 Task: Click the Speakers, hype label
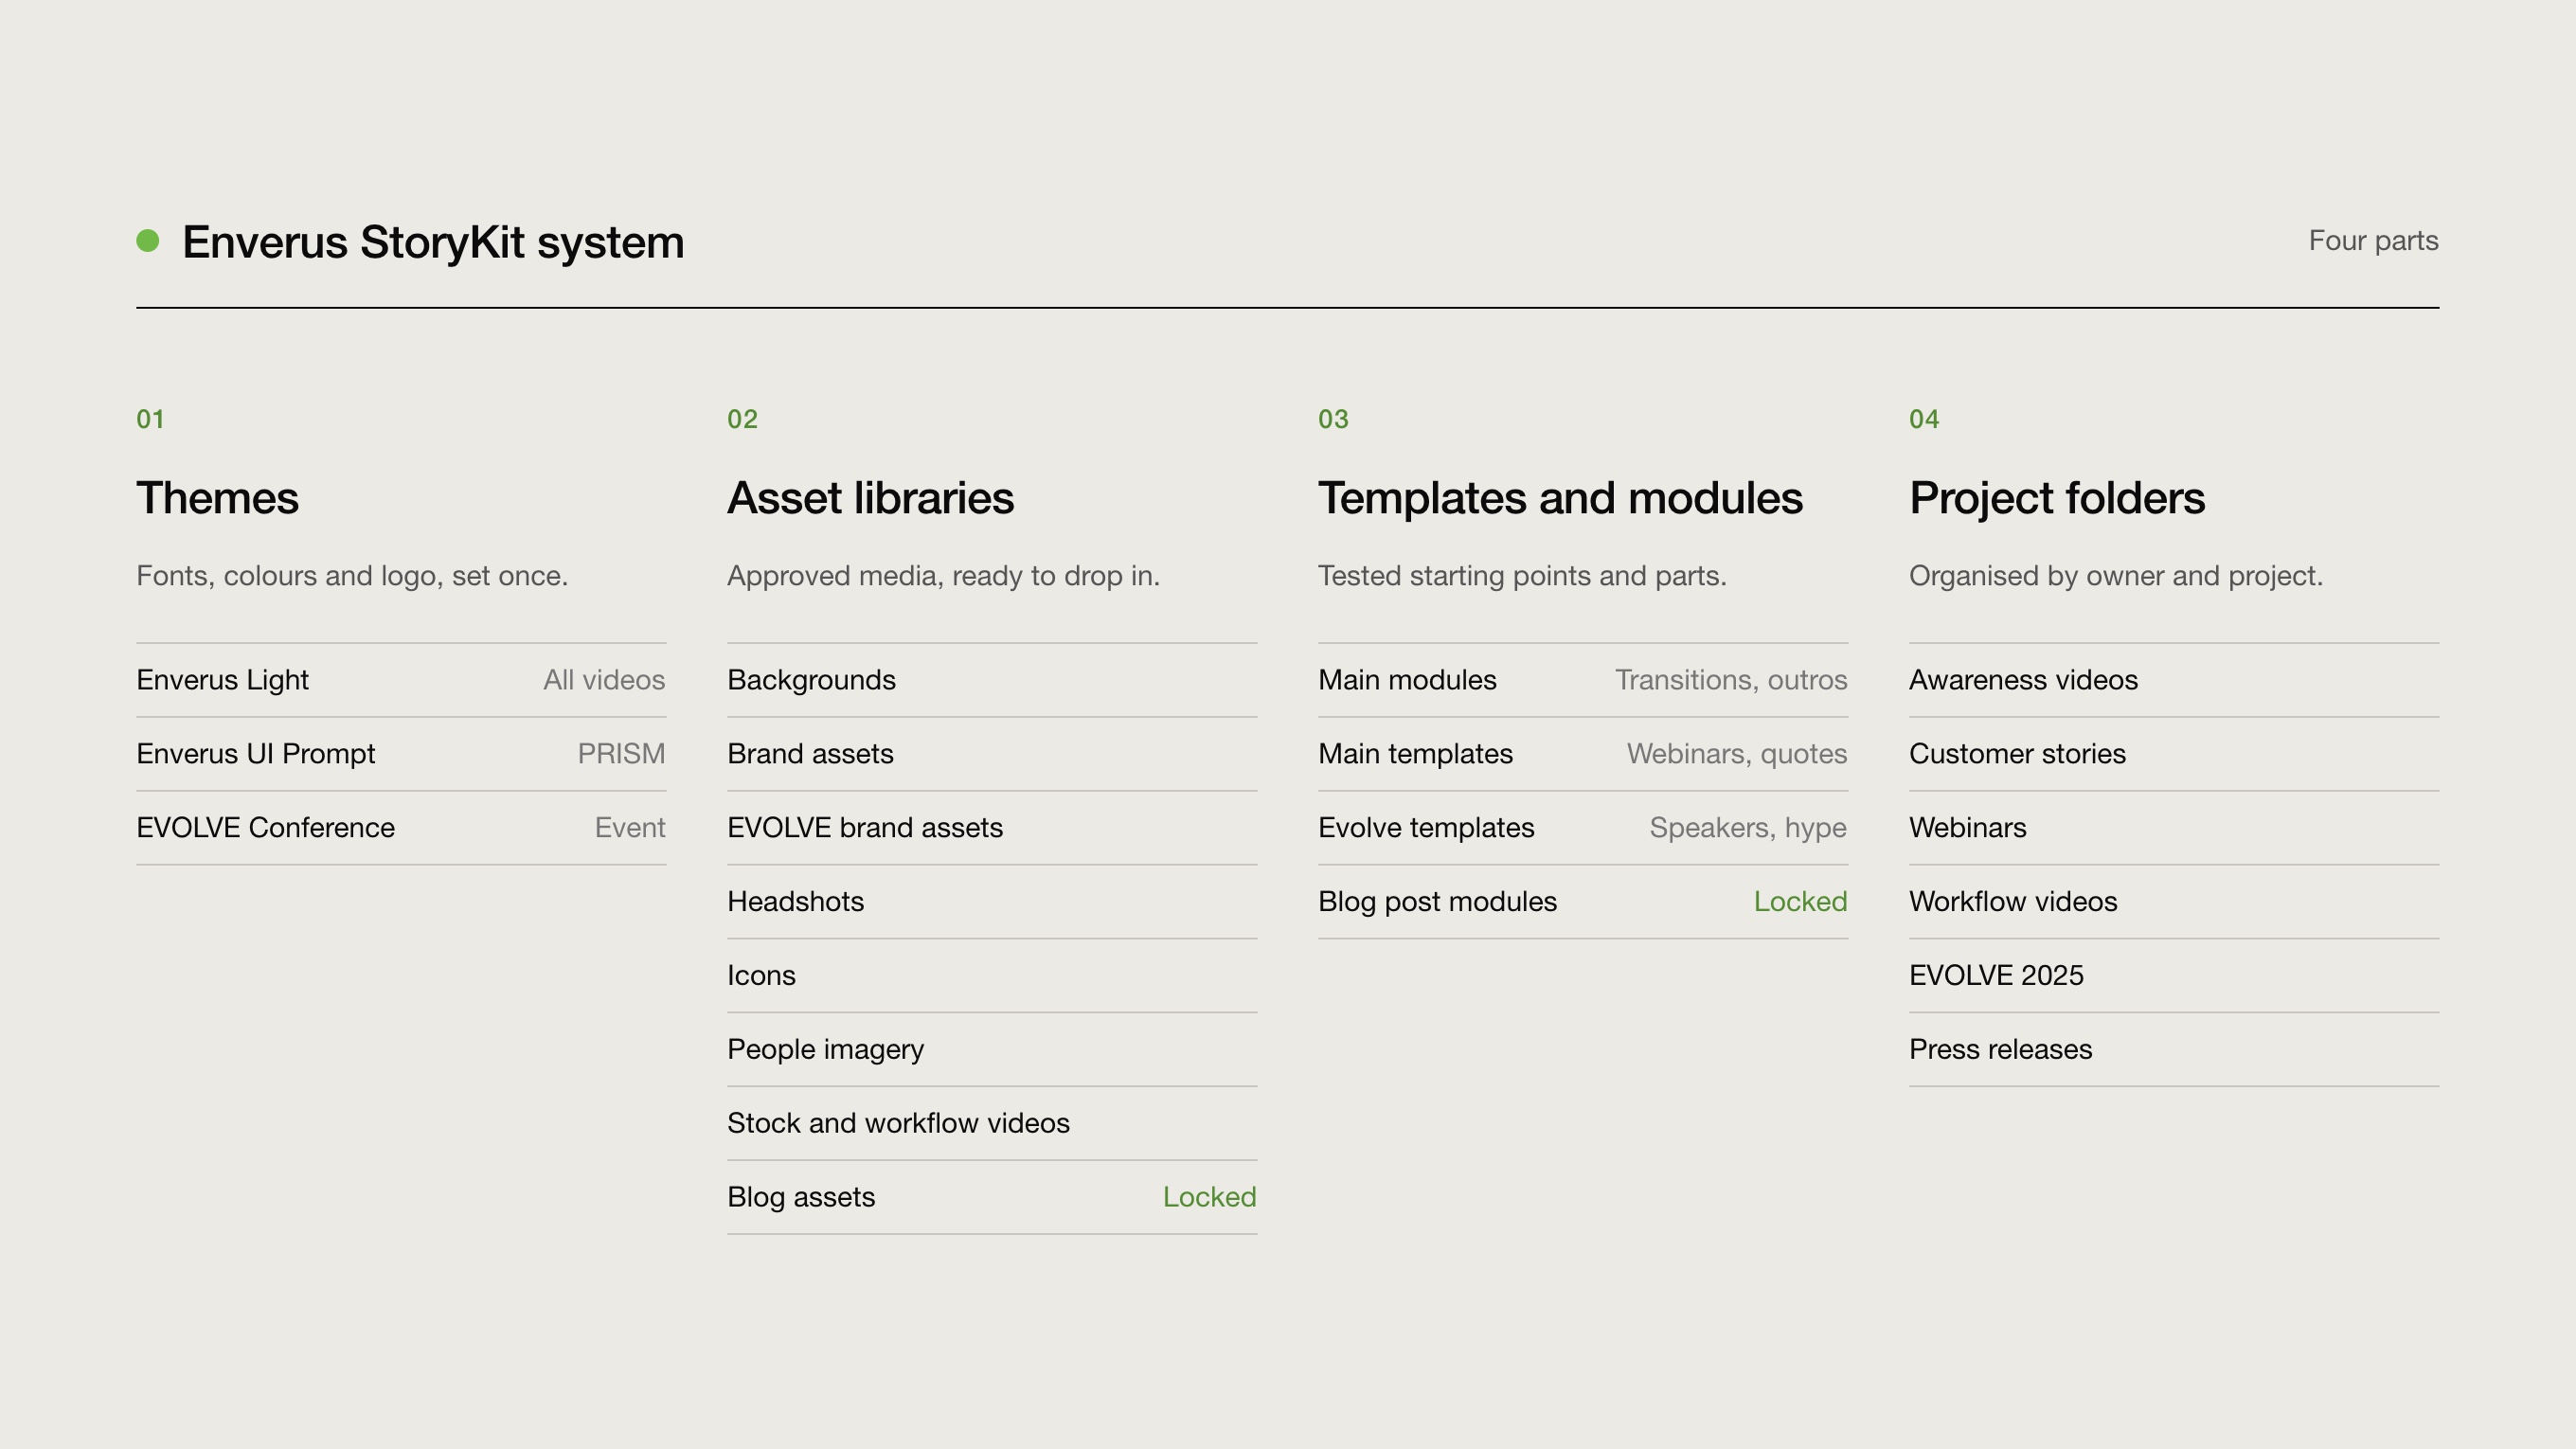point(1748,828)
